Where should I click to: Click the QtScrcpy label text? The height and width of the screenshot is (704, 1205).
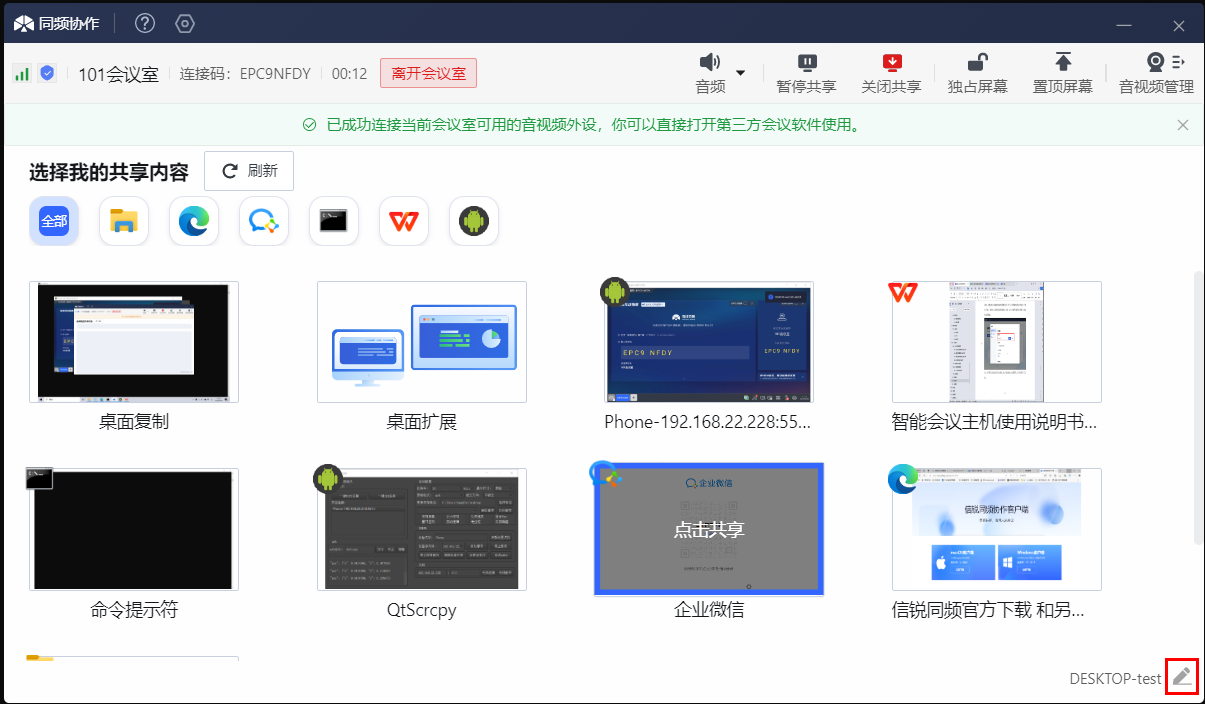pos(422,609)
